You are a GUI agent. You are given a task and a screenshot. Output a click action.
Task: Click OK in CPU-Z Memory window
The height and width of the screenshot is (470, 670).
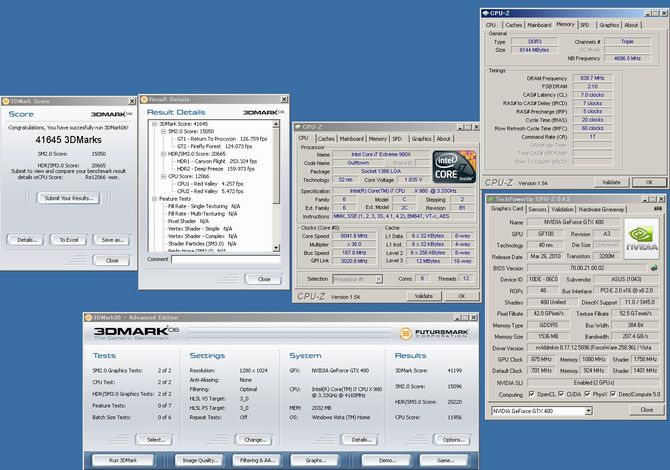649,182
